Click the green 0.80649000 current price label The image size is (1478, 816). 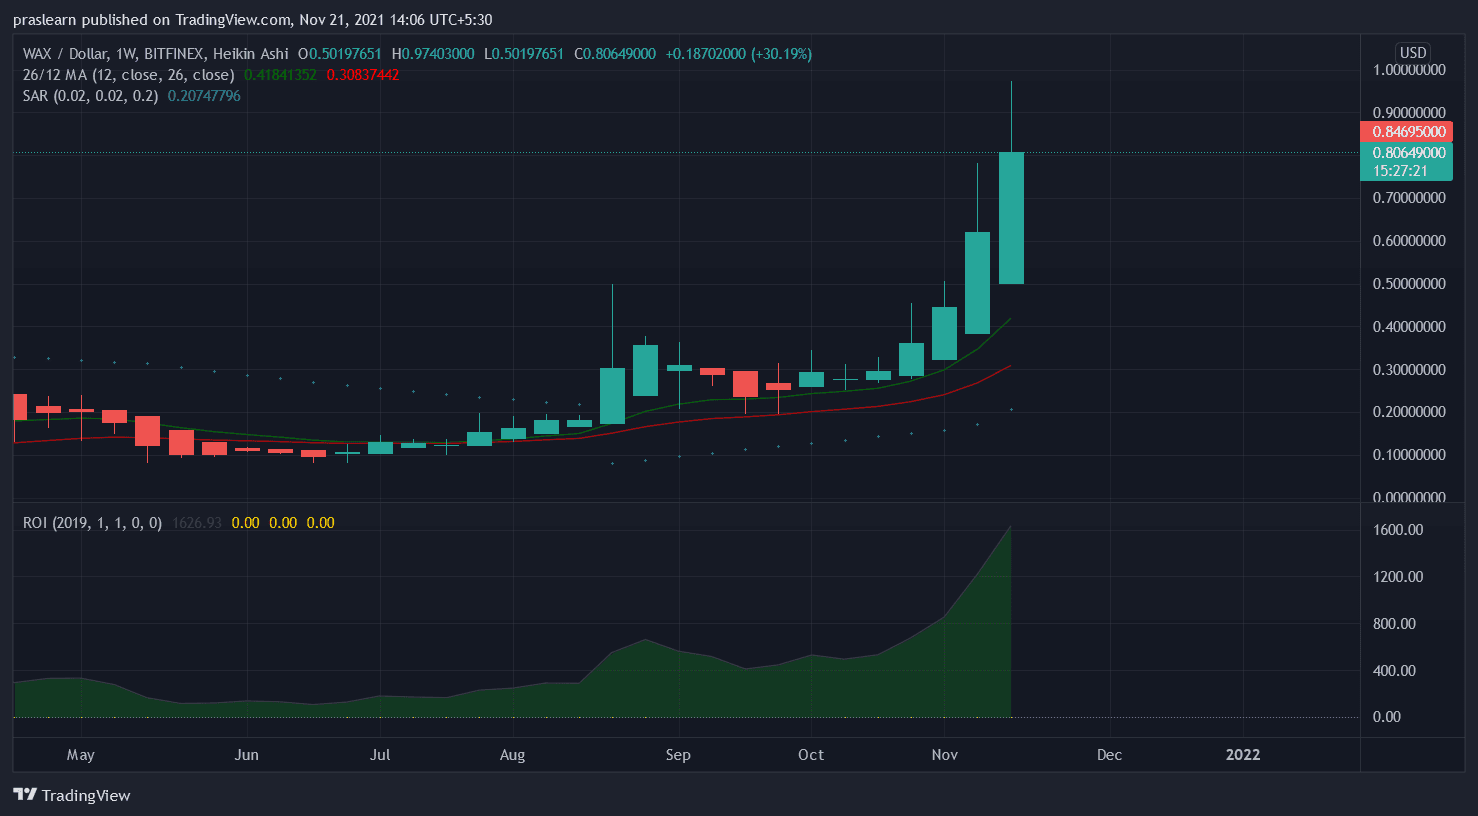click(1408, 153)
